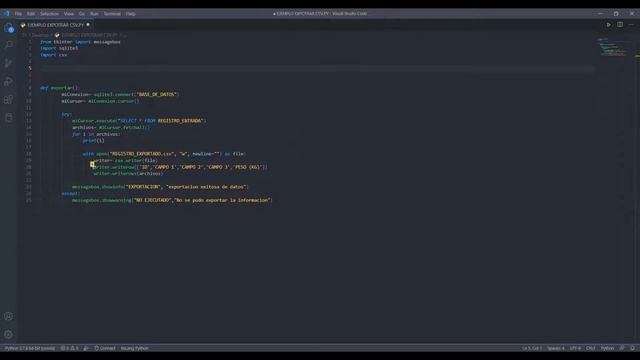Open the File menu
Screen dimensions: 640x360
[x=18, y=14]
